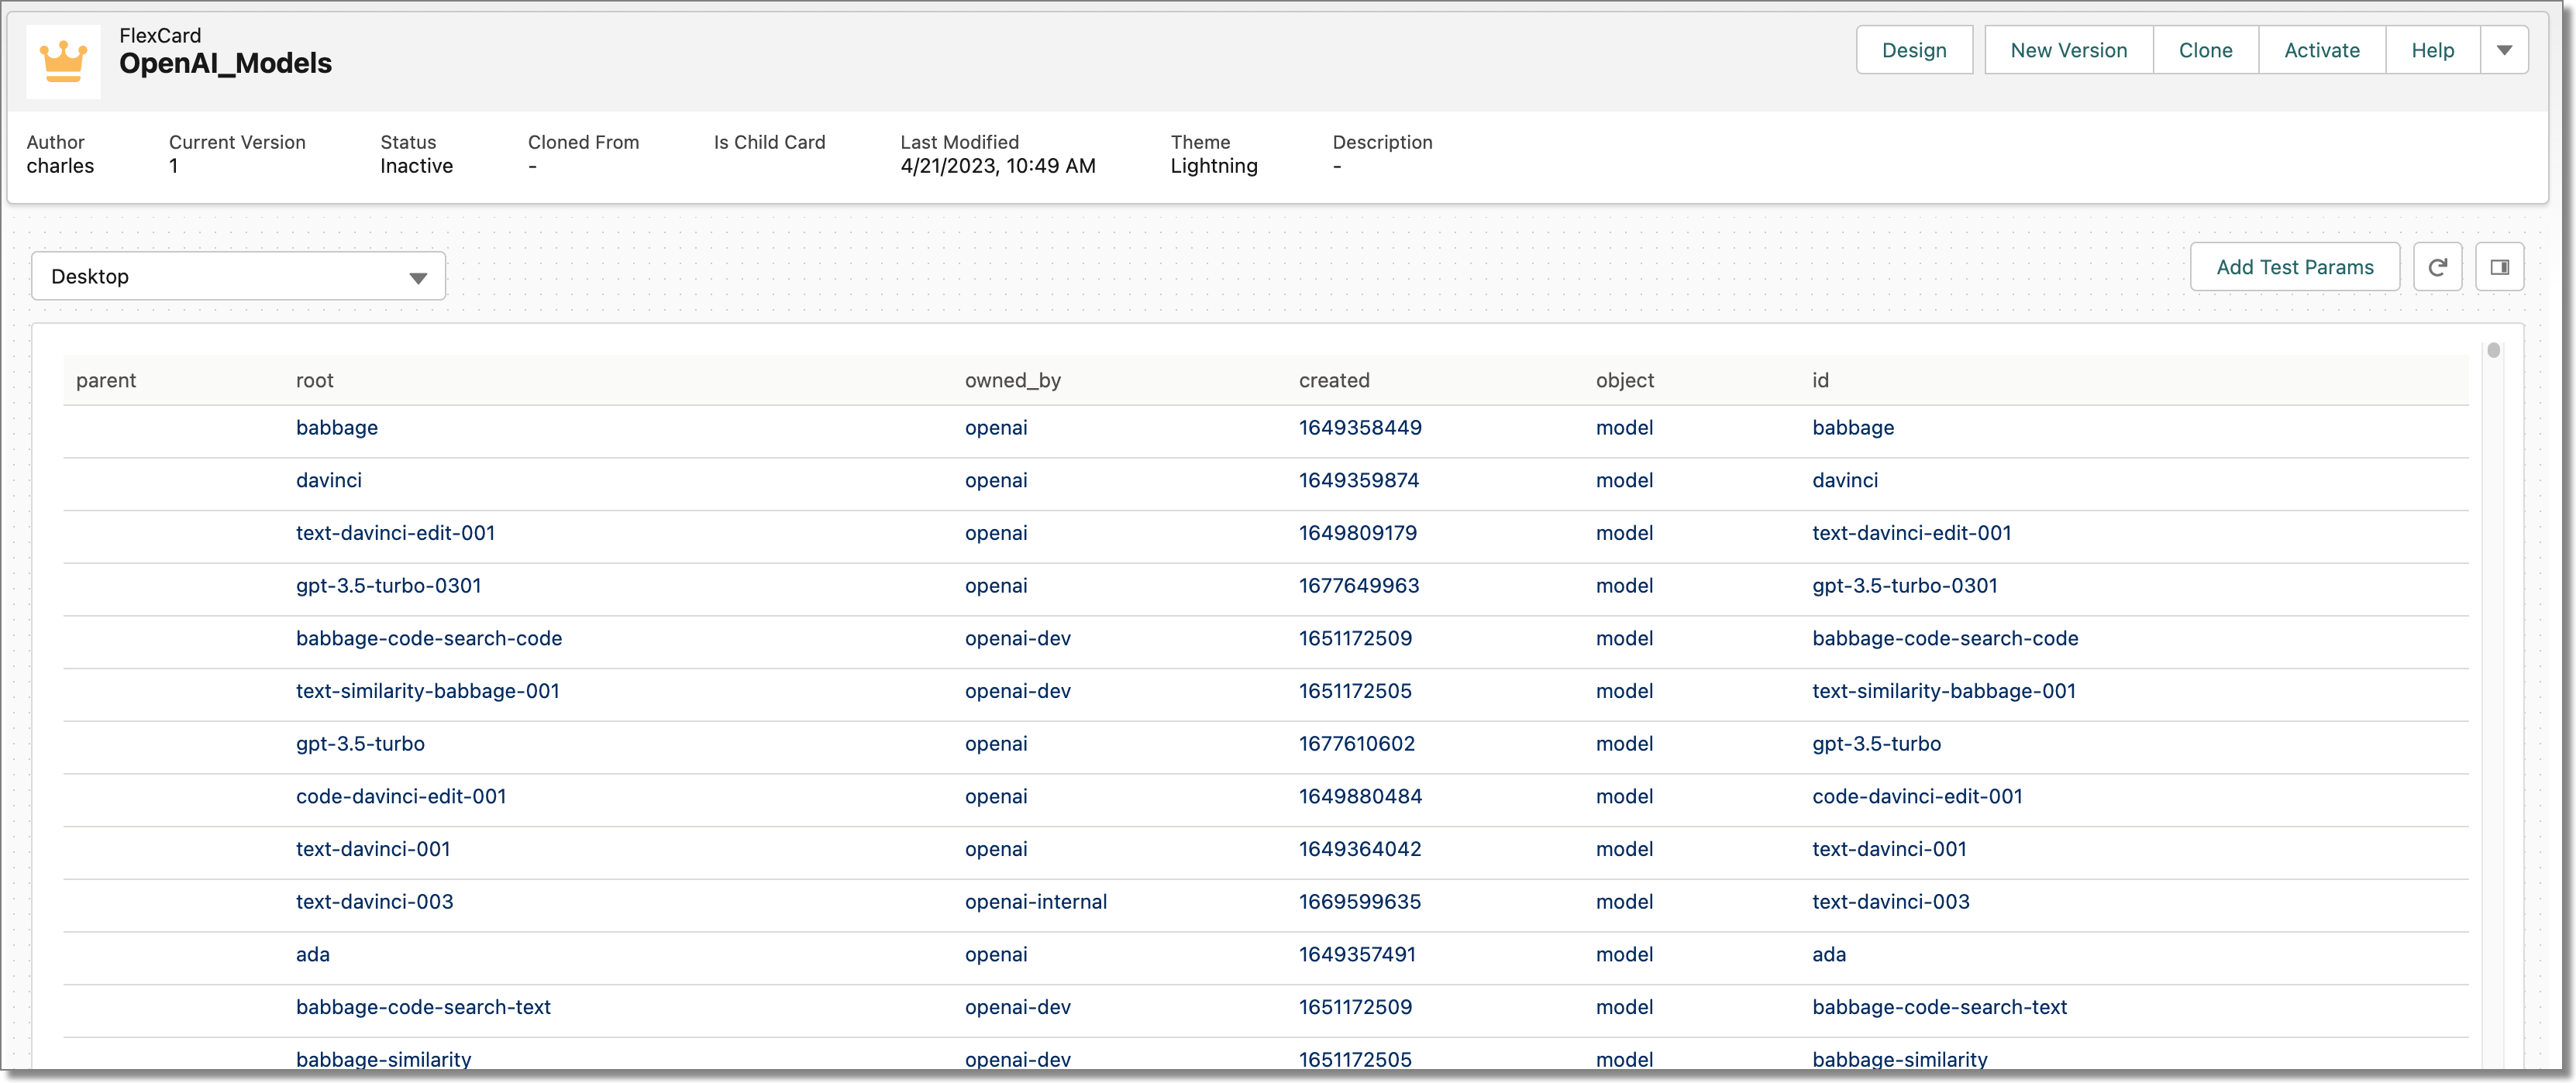This screenshot has height=1083, width=2576.
Task: Click created value 1669599635
Action: [x=1360, y=901]
